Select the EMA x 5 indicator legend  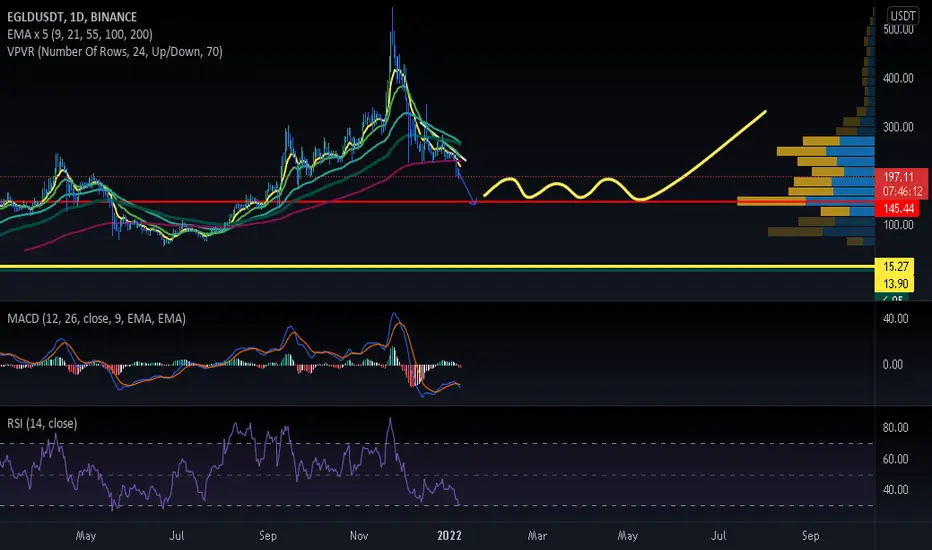[80, 34]
